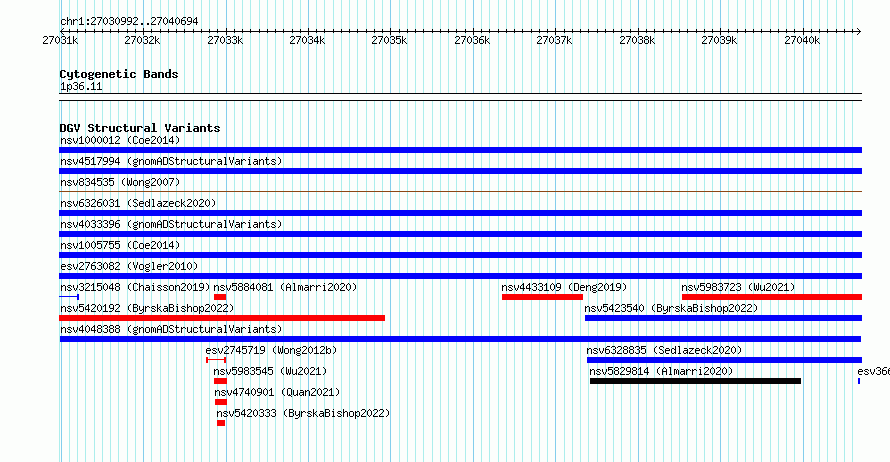The height and width of the screenshot is (462, 890).
Task: Click the nsv5423540 (ByrskaBishop2022) label
Action: [671, 308]
